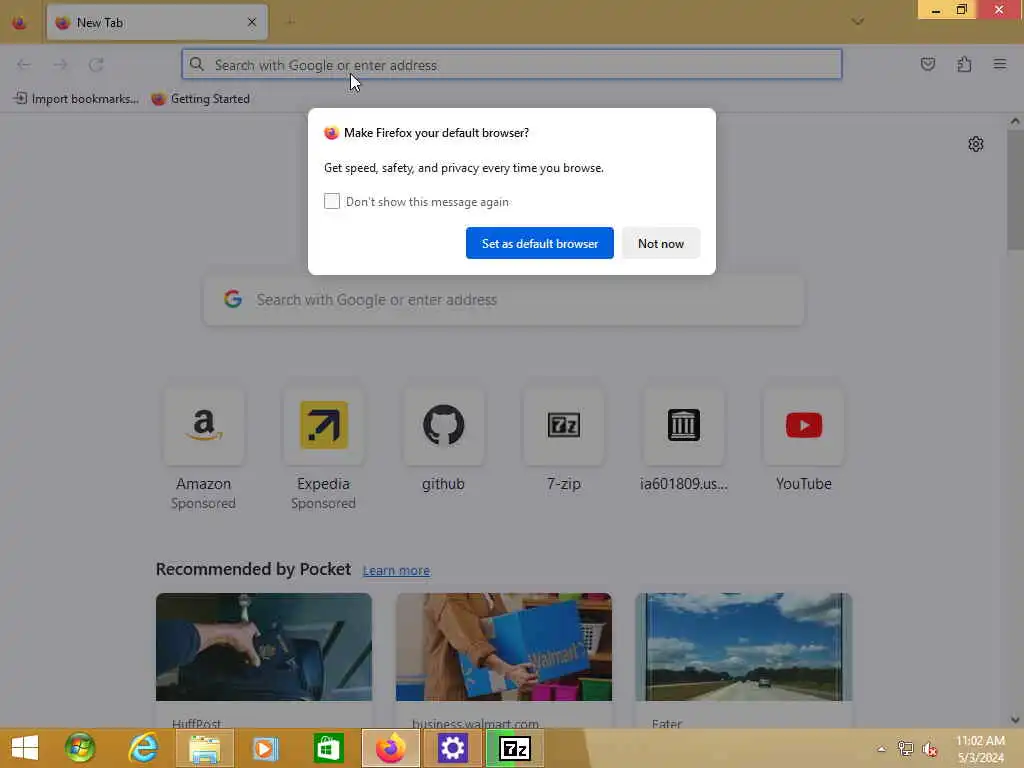Open Firefox View pinned tab icon
The image size is (1024, 768).
click(x=20, y=23)
